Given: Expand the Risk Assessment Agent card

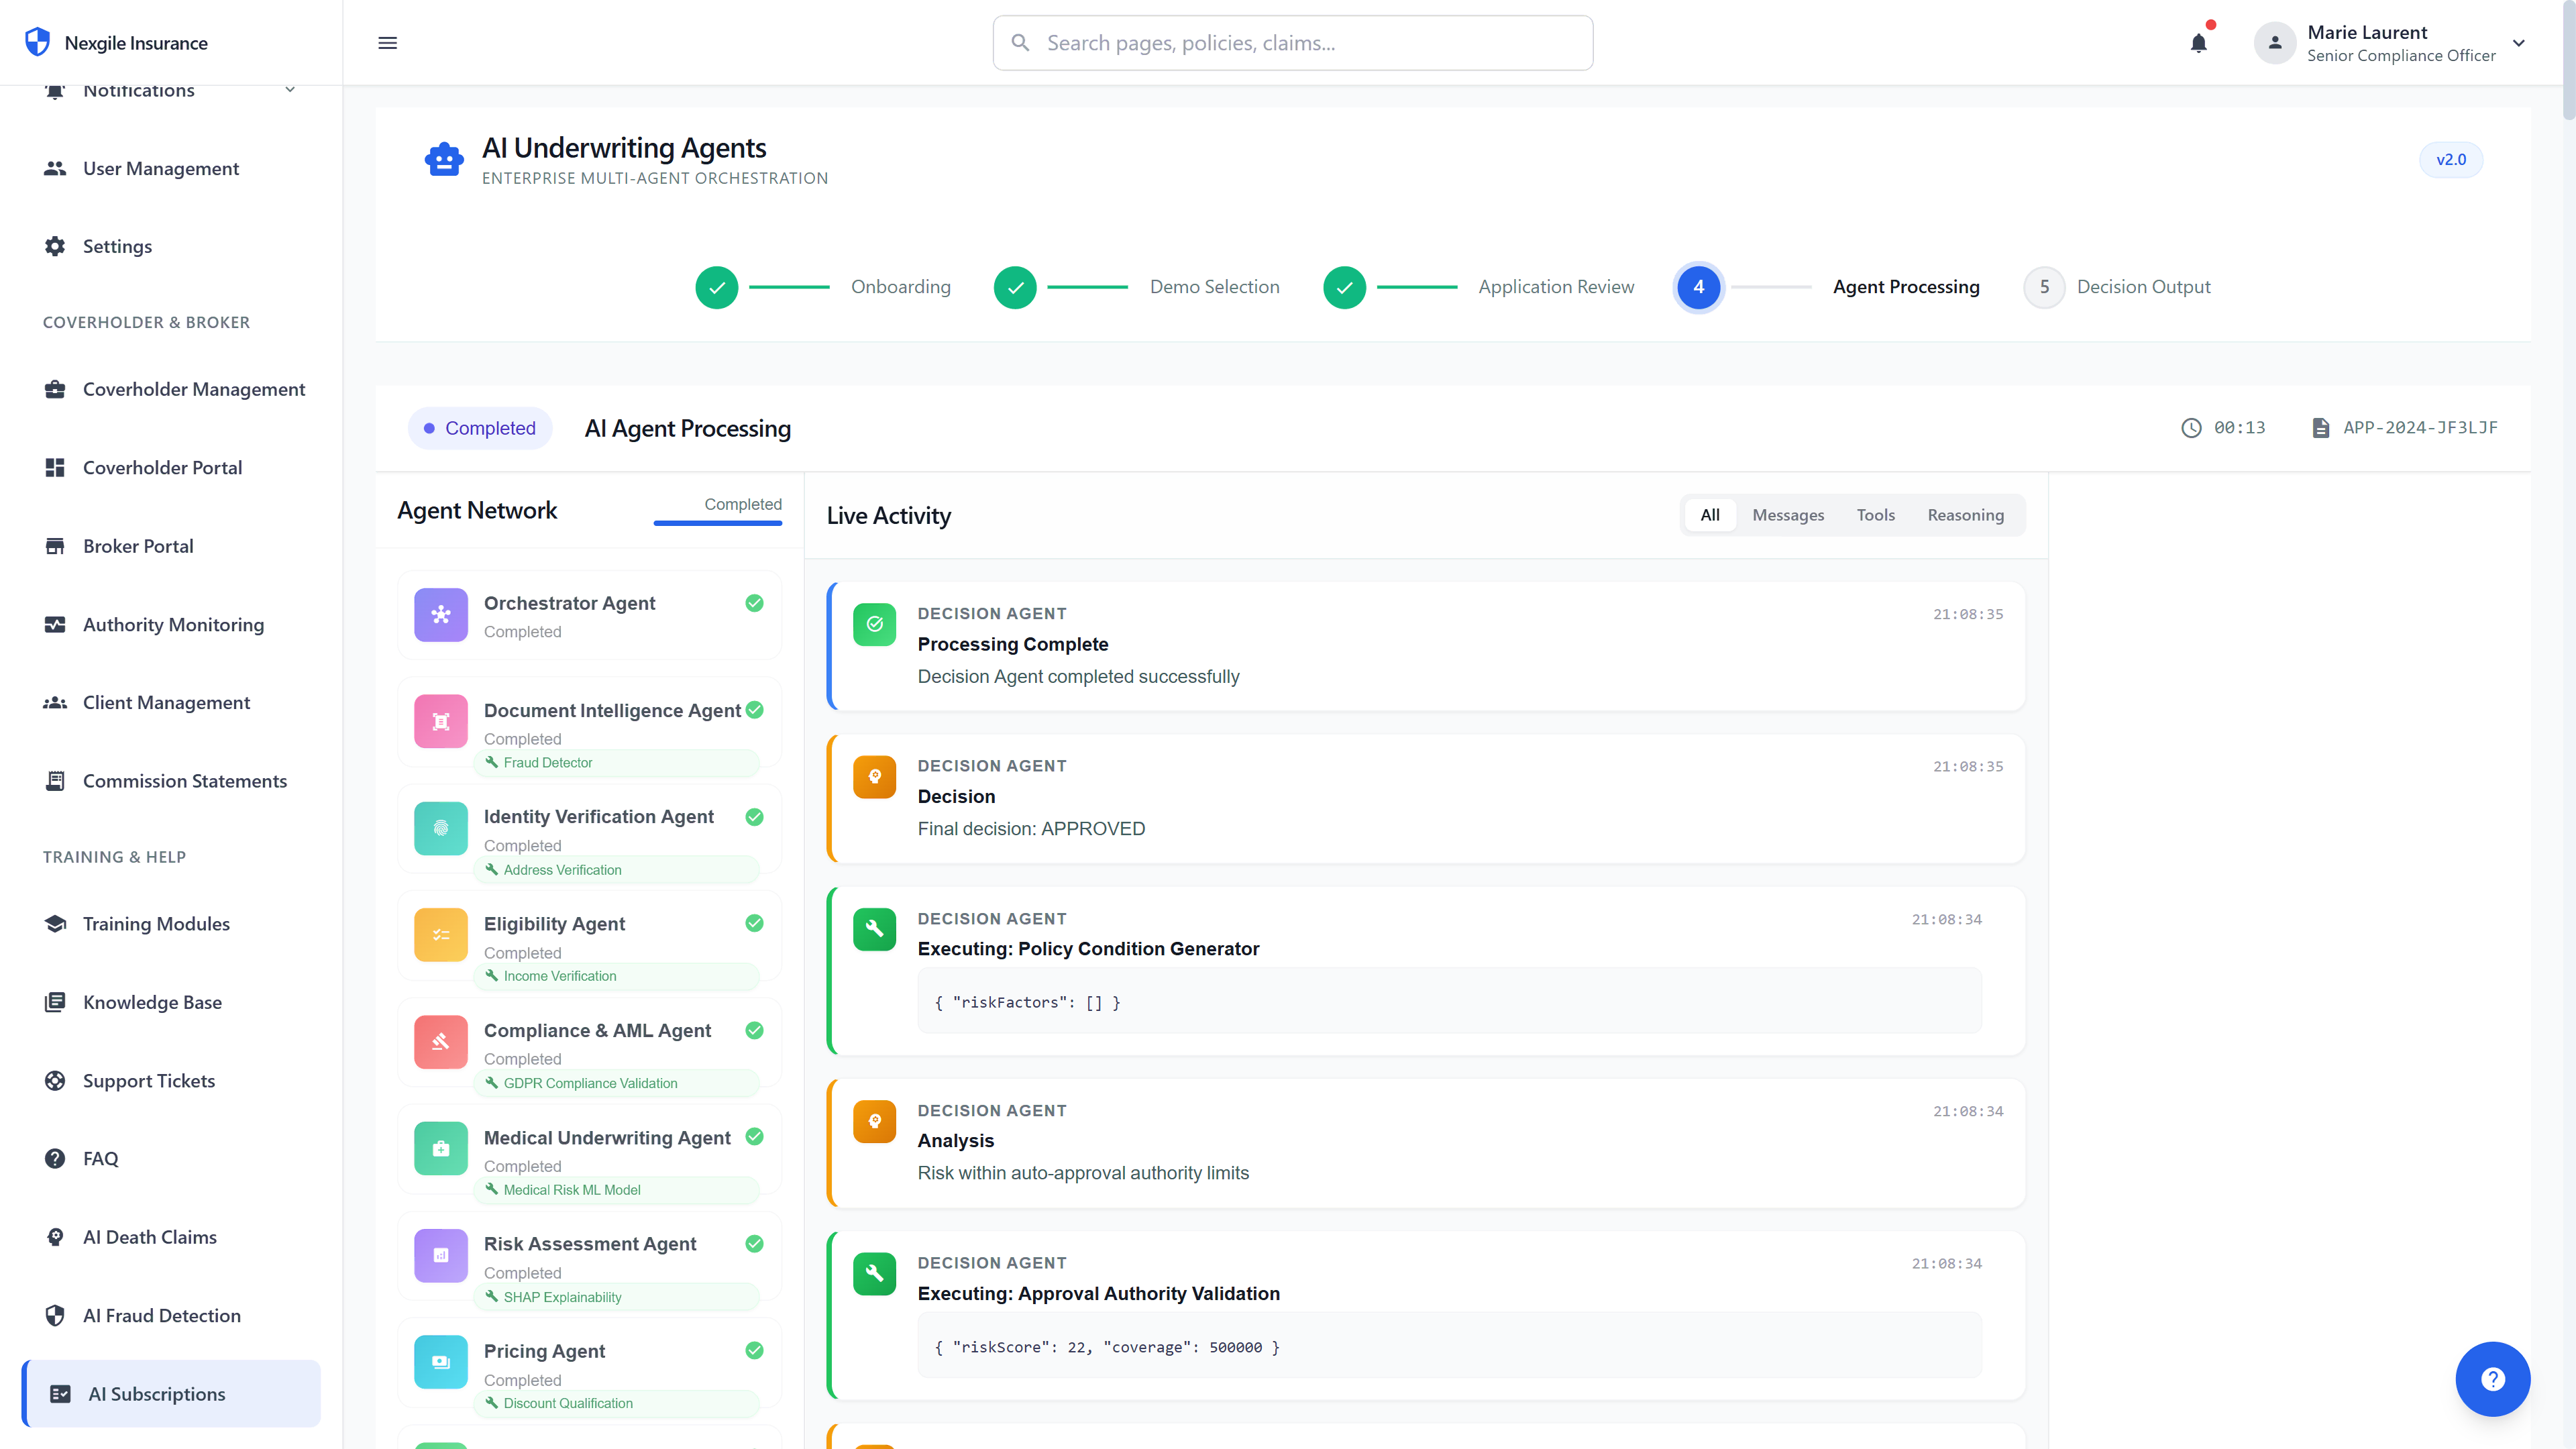Looking at the screenshot, I should pyautogui.click(x=589, y=1258).
